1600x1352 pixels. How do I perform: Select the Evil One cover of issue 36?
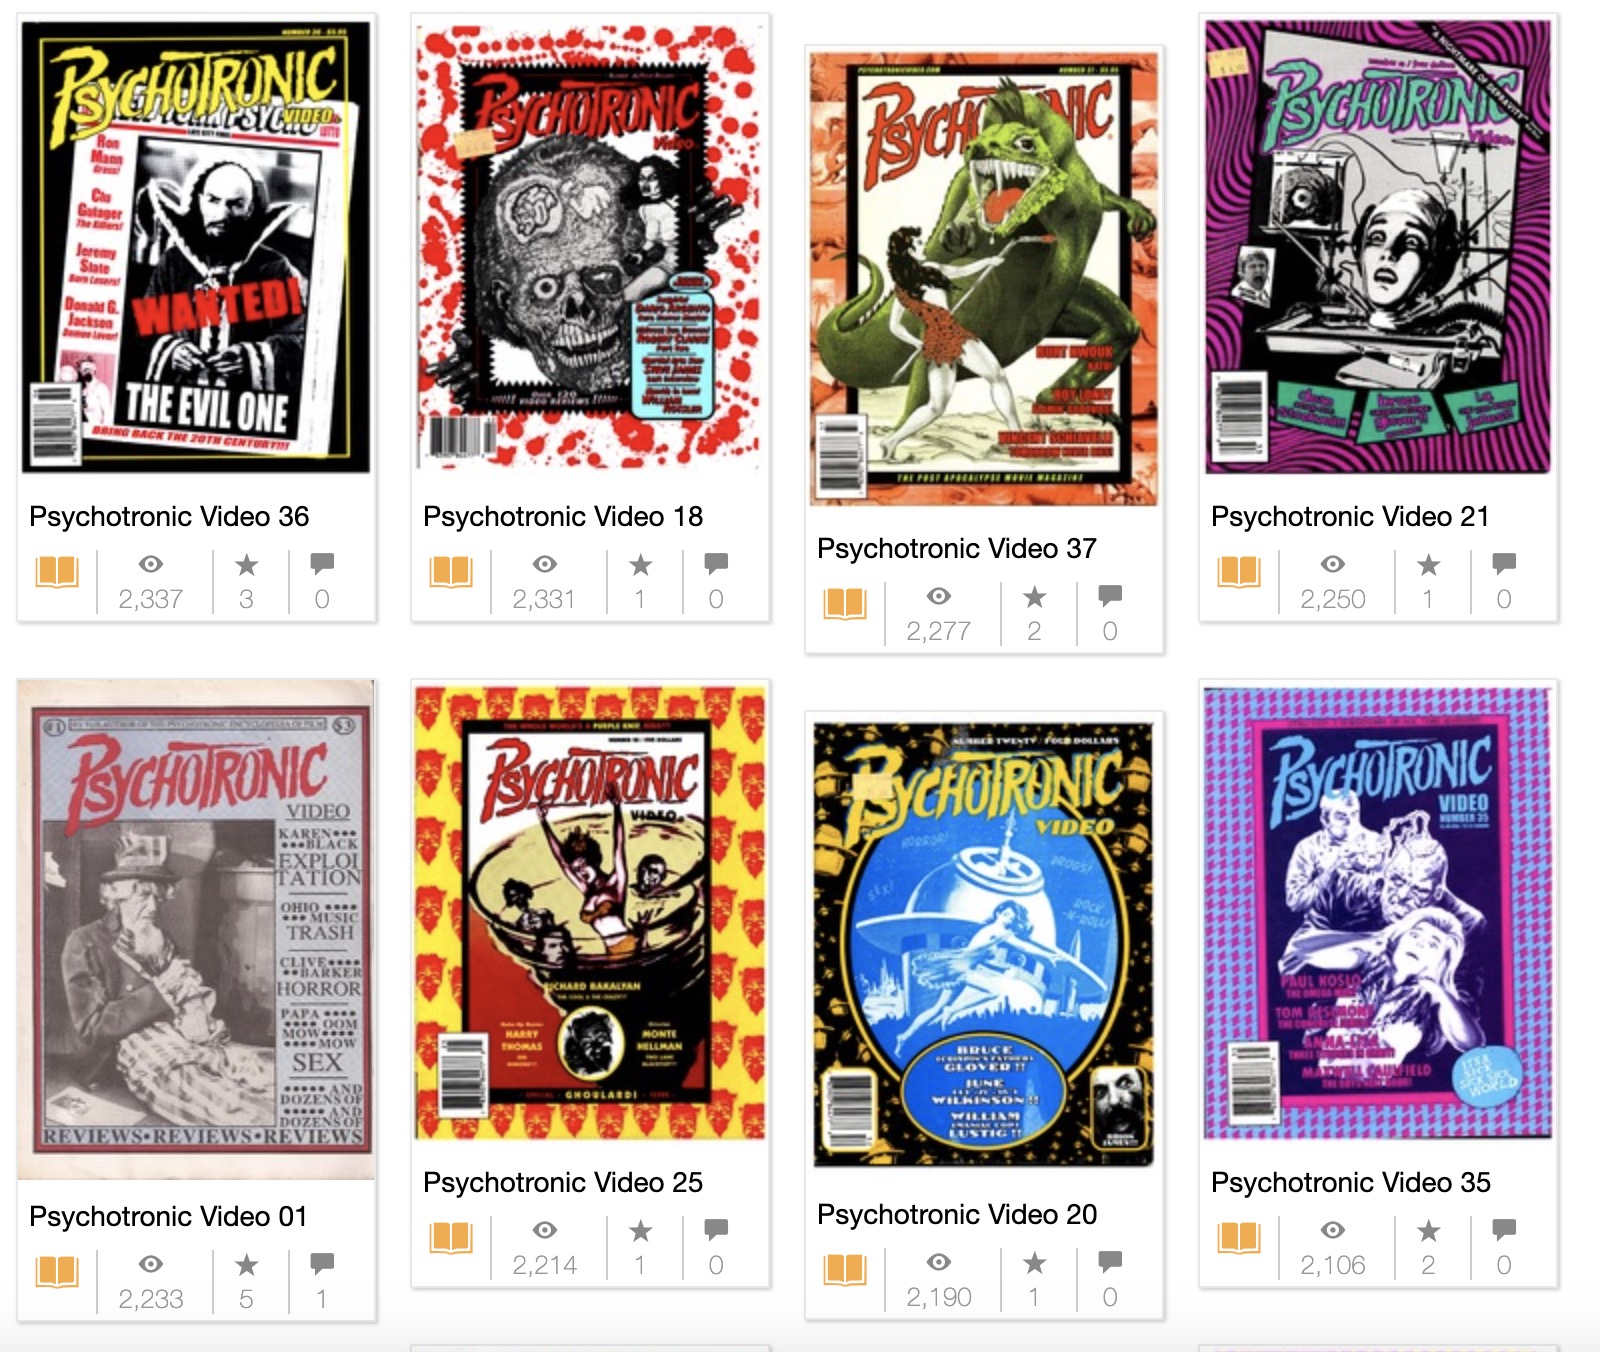pyautogui.click(x=196, y=246)
